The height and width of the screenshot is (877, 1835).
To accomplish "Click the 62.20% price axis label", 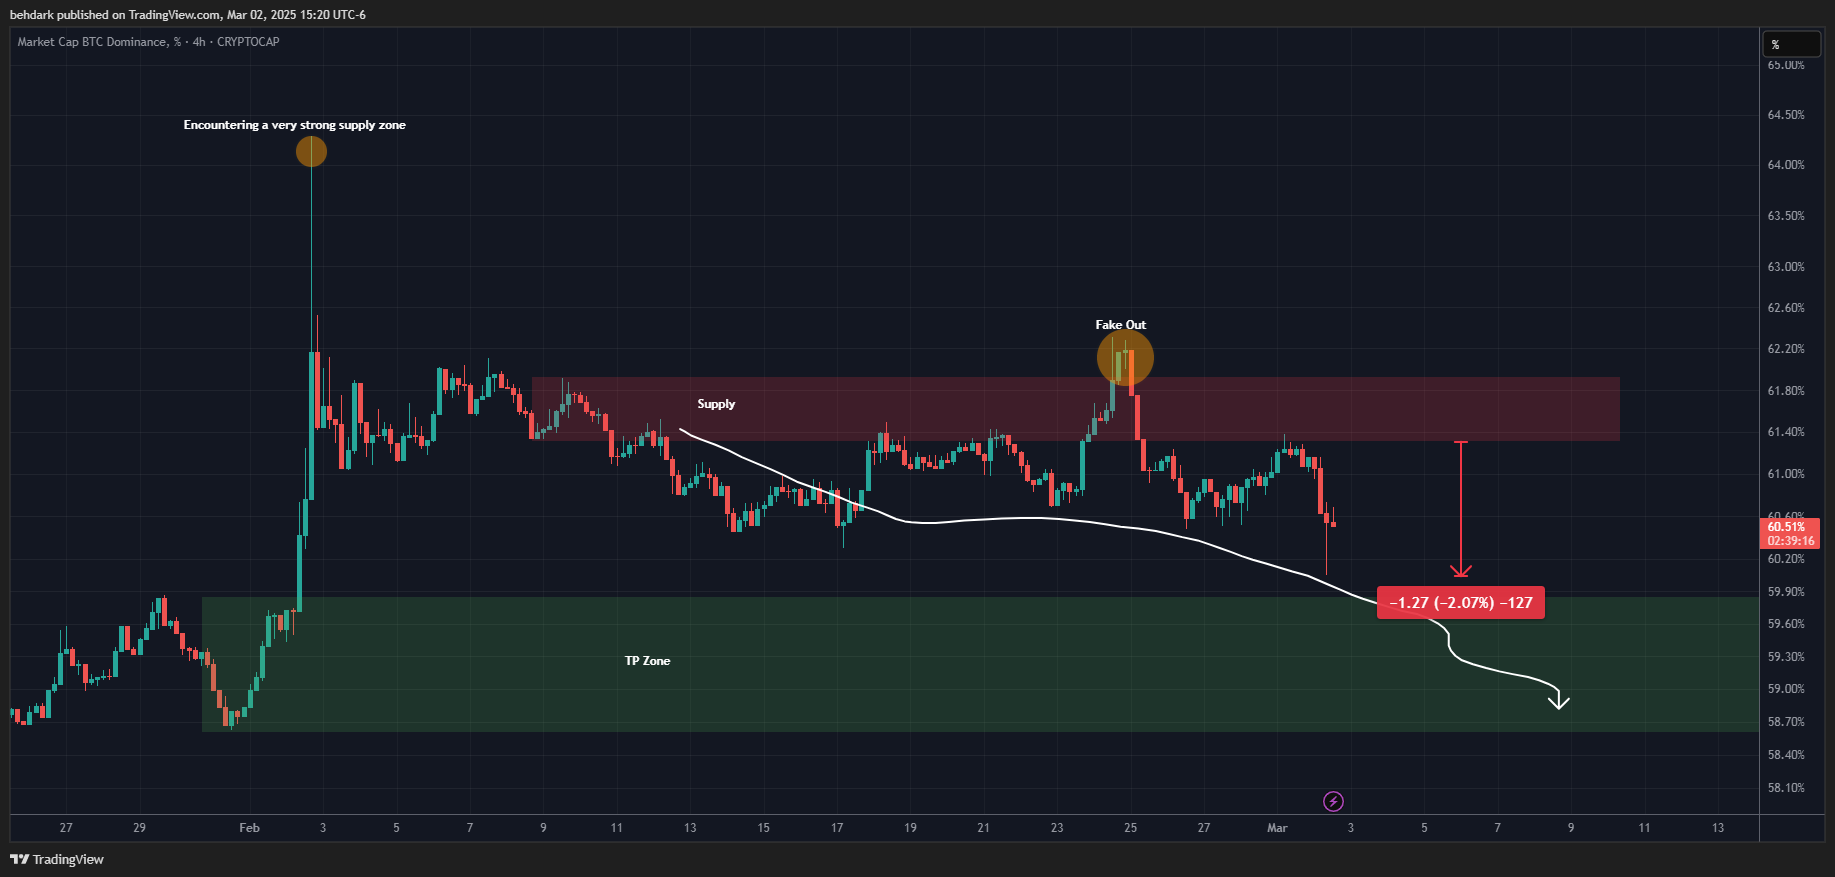I will (1786, 349).
